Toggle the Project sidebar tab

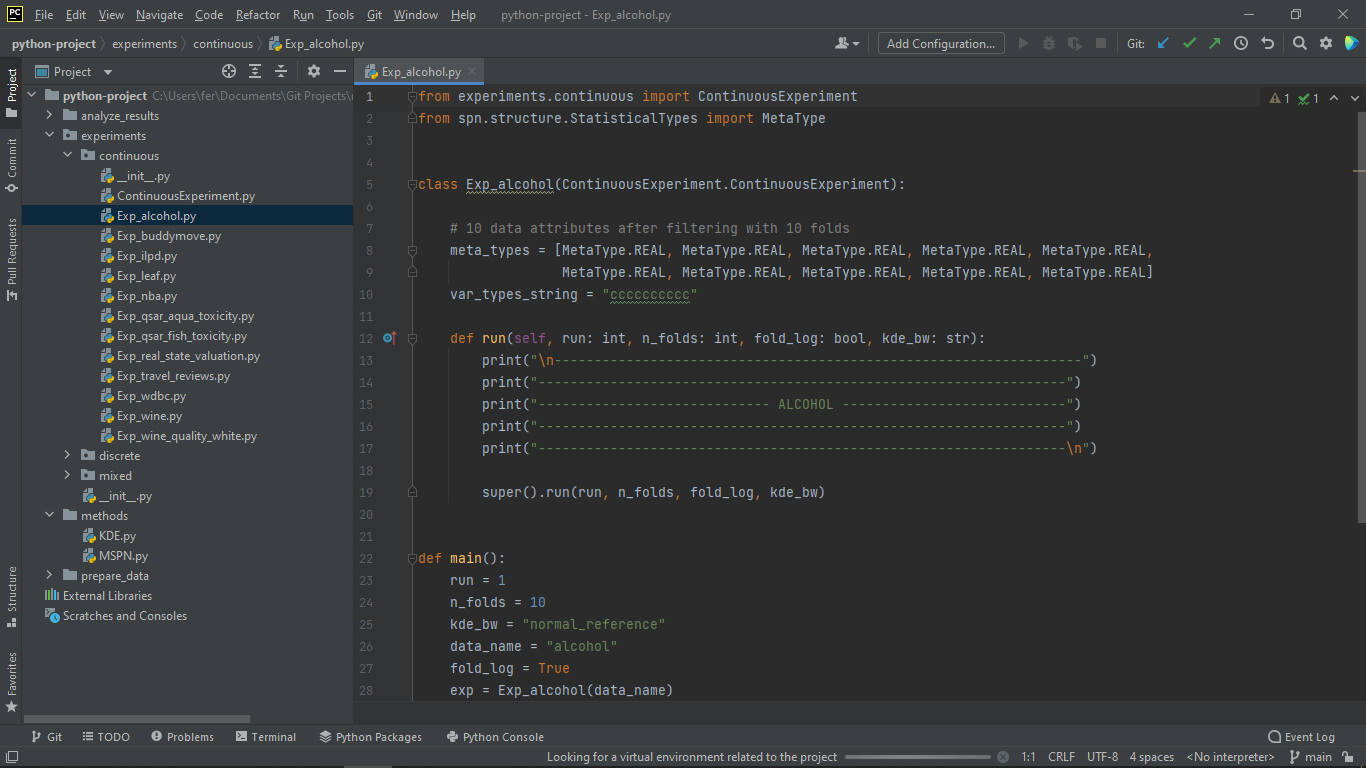tap(11, 92)
